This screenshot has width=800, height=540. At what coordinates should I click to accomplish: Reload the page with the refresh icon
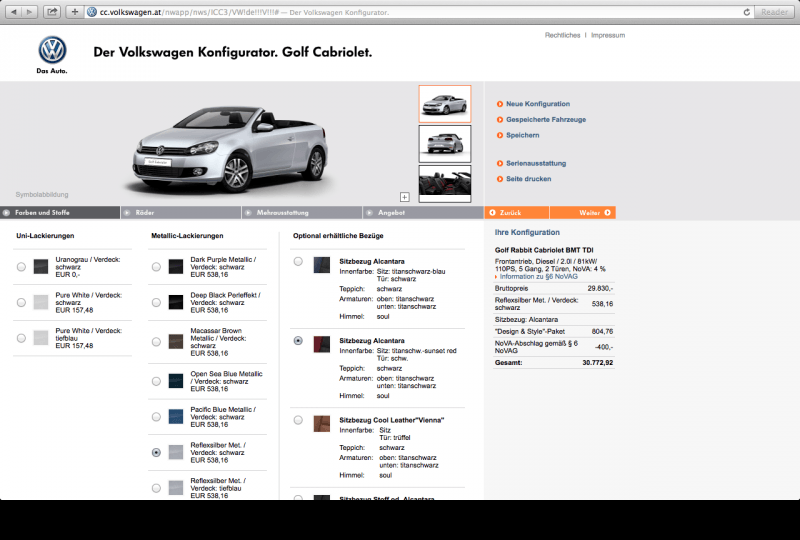coord(746,12)
